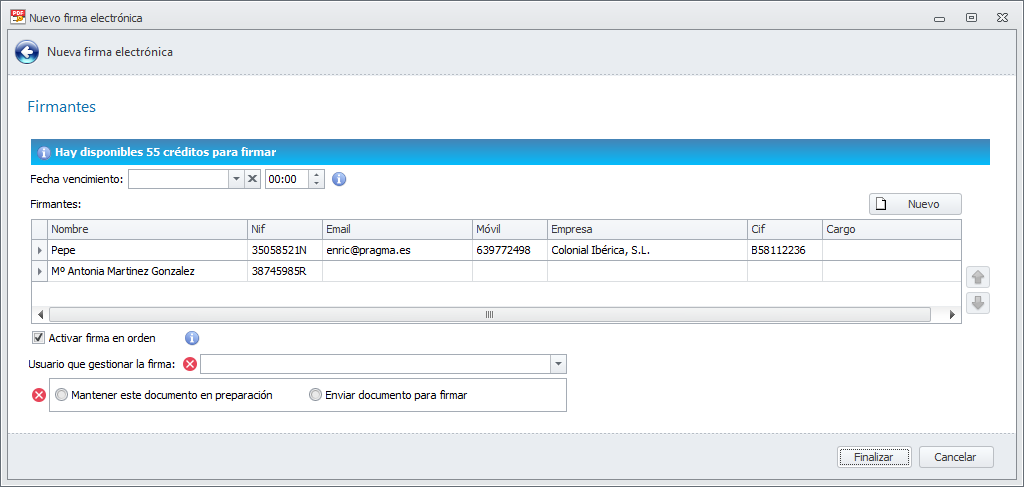
Task: Click the empty Email cell for Mº Antonia
Action: click(x=398, y=272)
